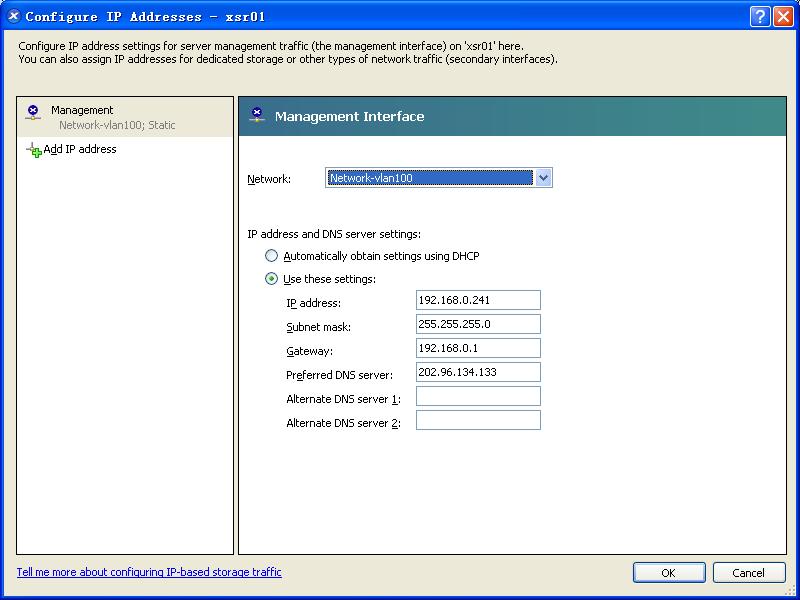Click the 'Alternate DNS server 1:' label
Screen dimensions: 800x600
click(x=343, y=399)
